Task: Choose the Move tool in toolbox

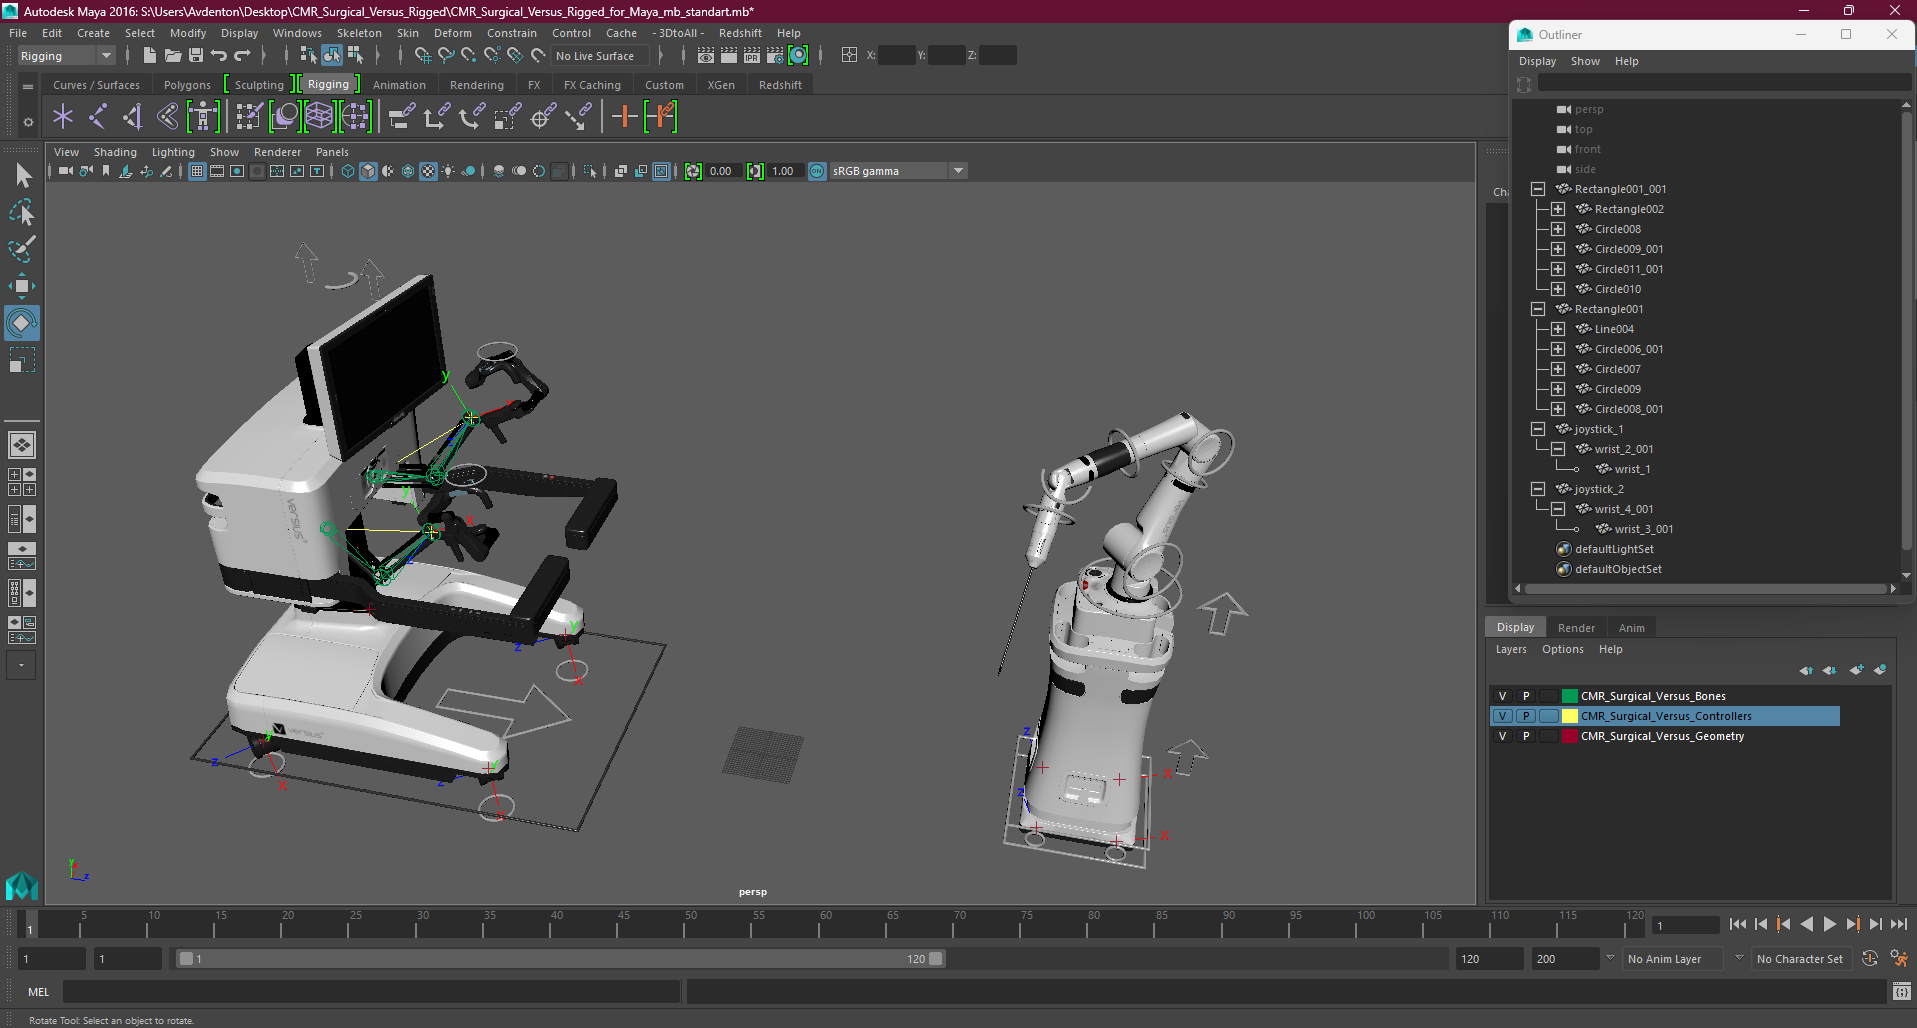Action: [x=22, y=286]
